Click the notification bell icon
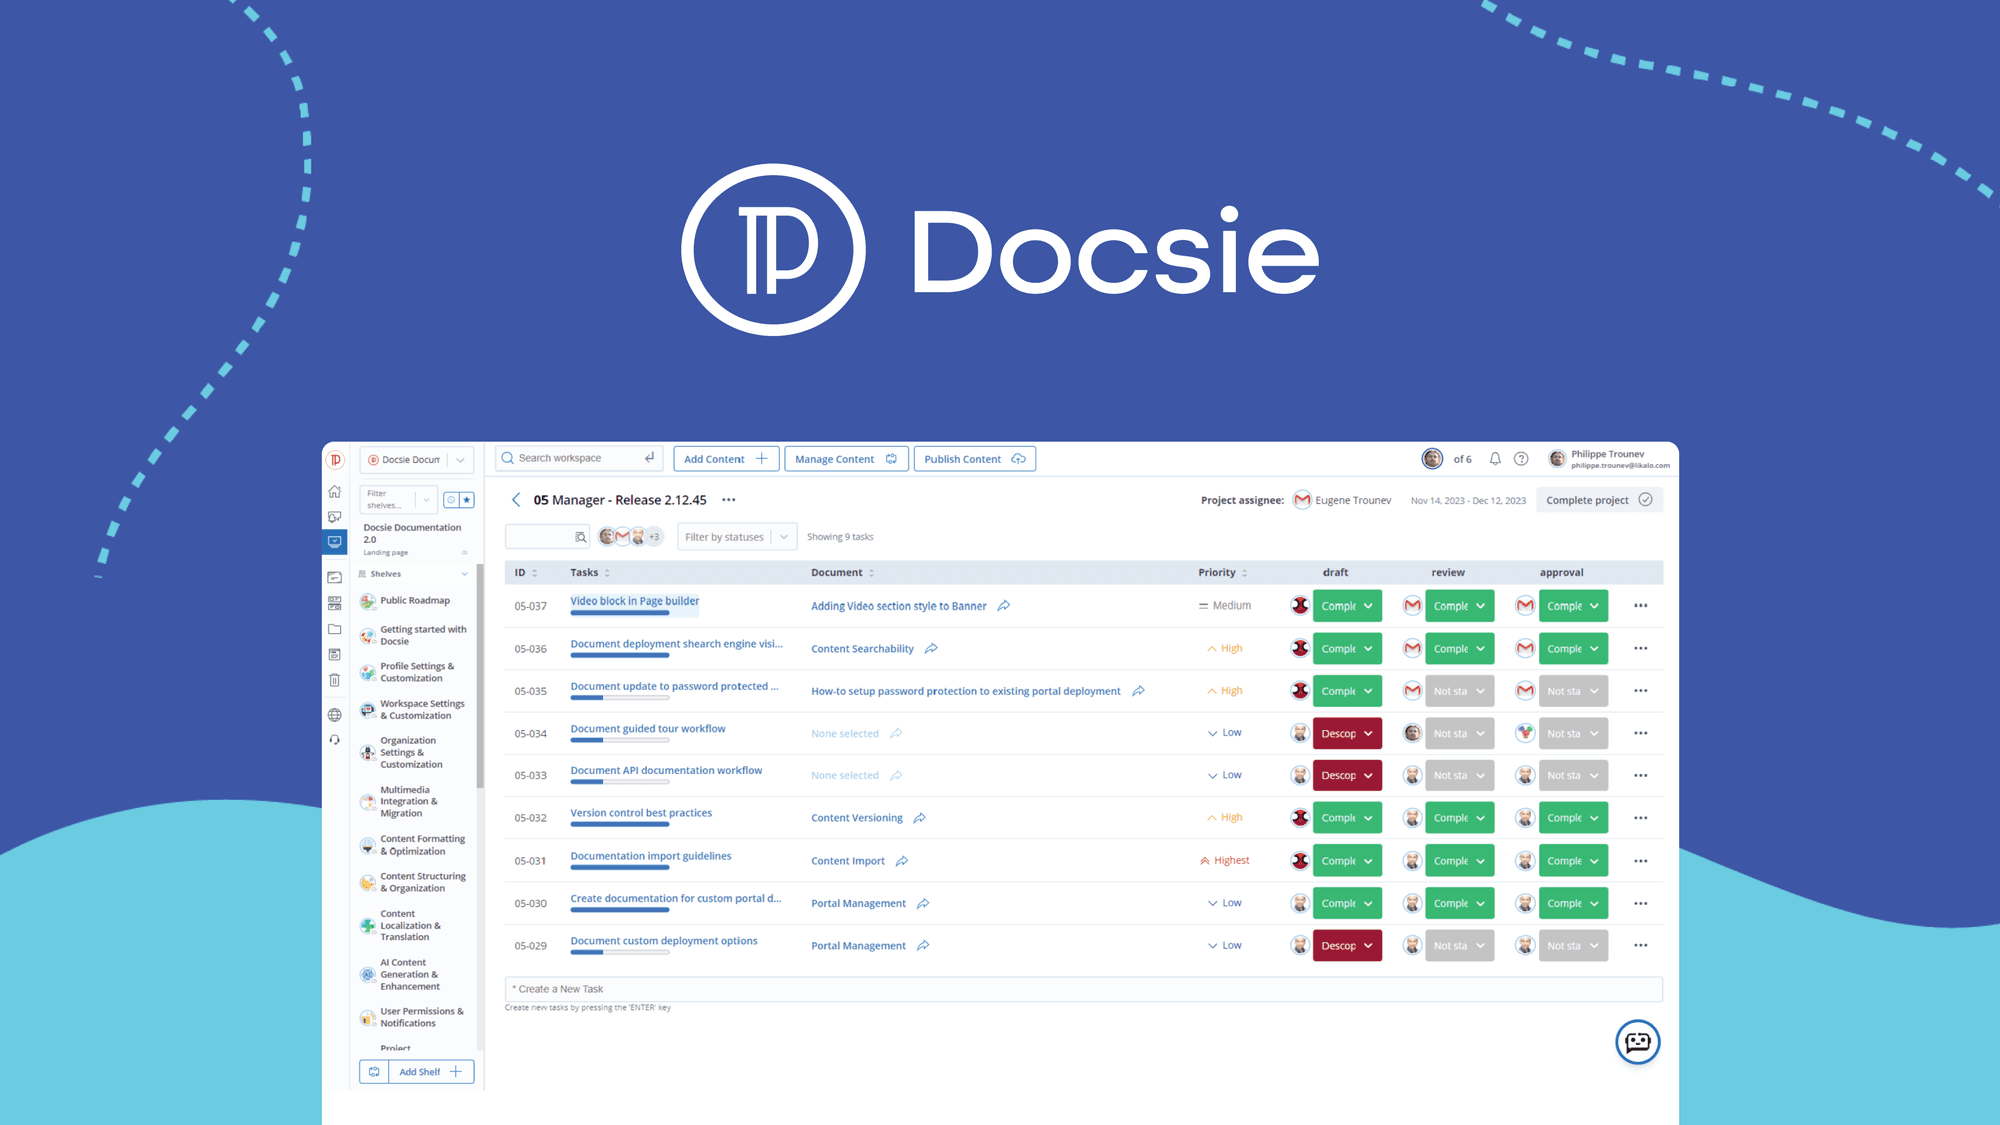The height and width of the screenshot is (1125, 2000). coord(1495,459)
